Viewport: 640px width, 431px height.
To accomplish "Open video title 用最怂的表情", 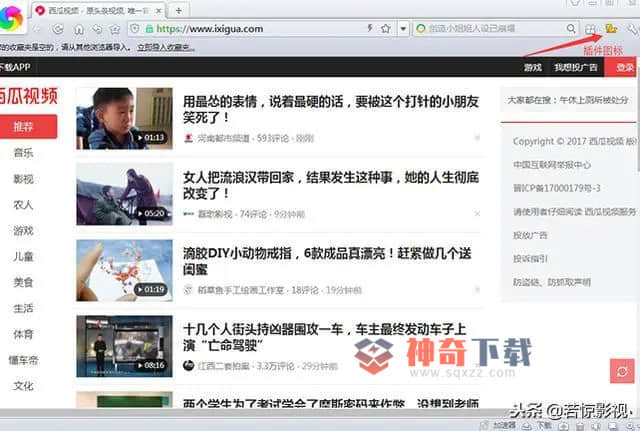I will [x=331, y=109].
